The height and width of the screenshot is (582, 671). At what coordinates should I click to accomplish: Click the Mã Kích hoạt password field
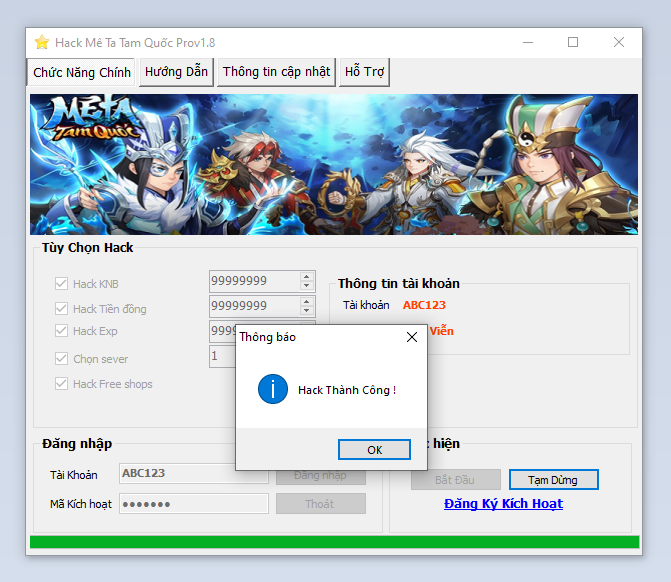(194, 504)
